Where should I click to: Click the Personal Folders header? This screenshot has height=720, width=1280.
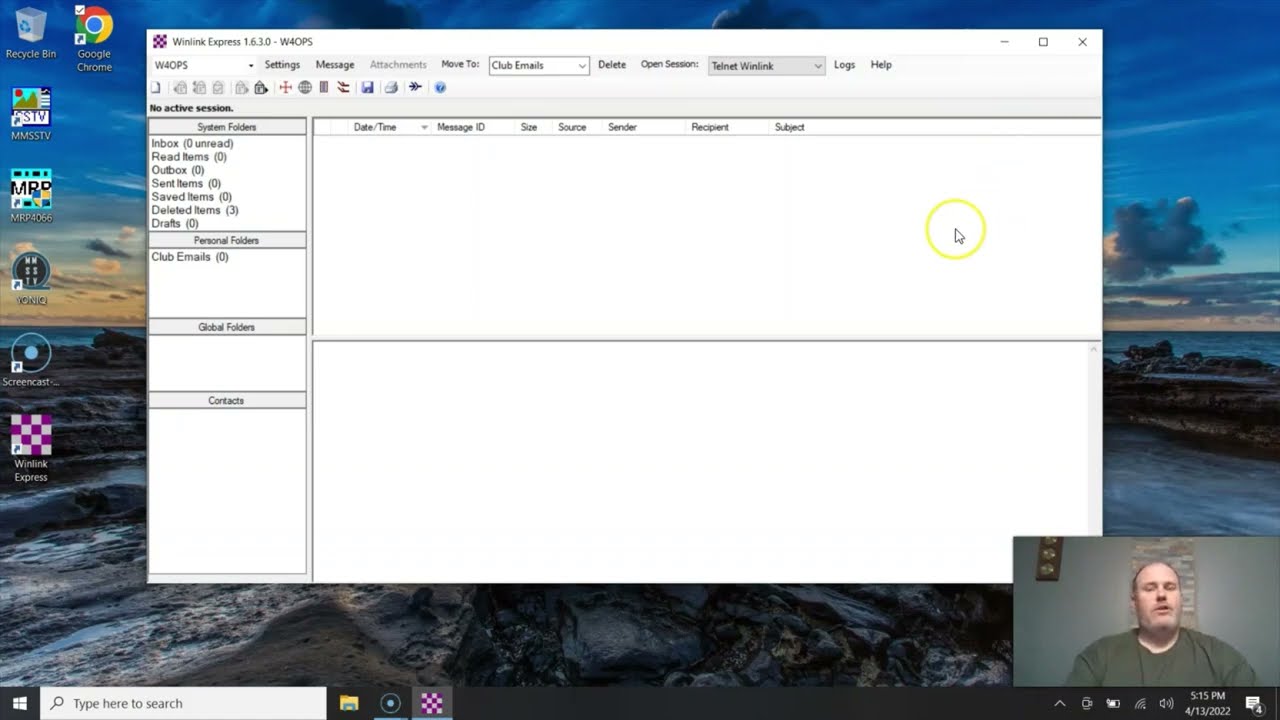(227, 241)
